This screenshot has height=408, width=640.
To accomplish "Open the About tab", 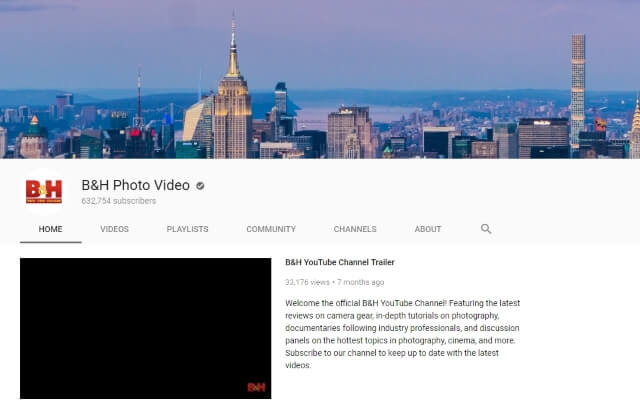I will click(428, 229).
